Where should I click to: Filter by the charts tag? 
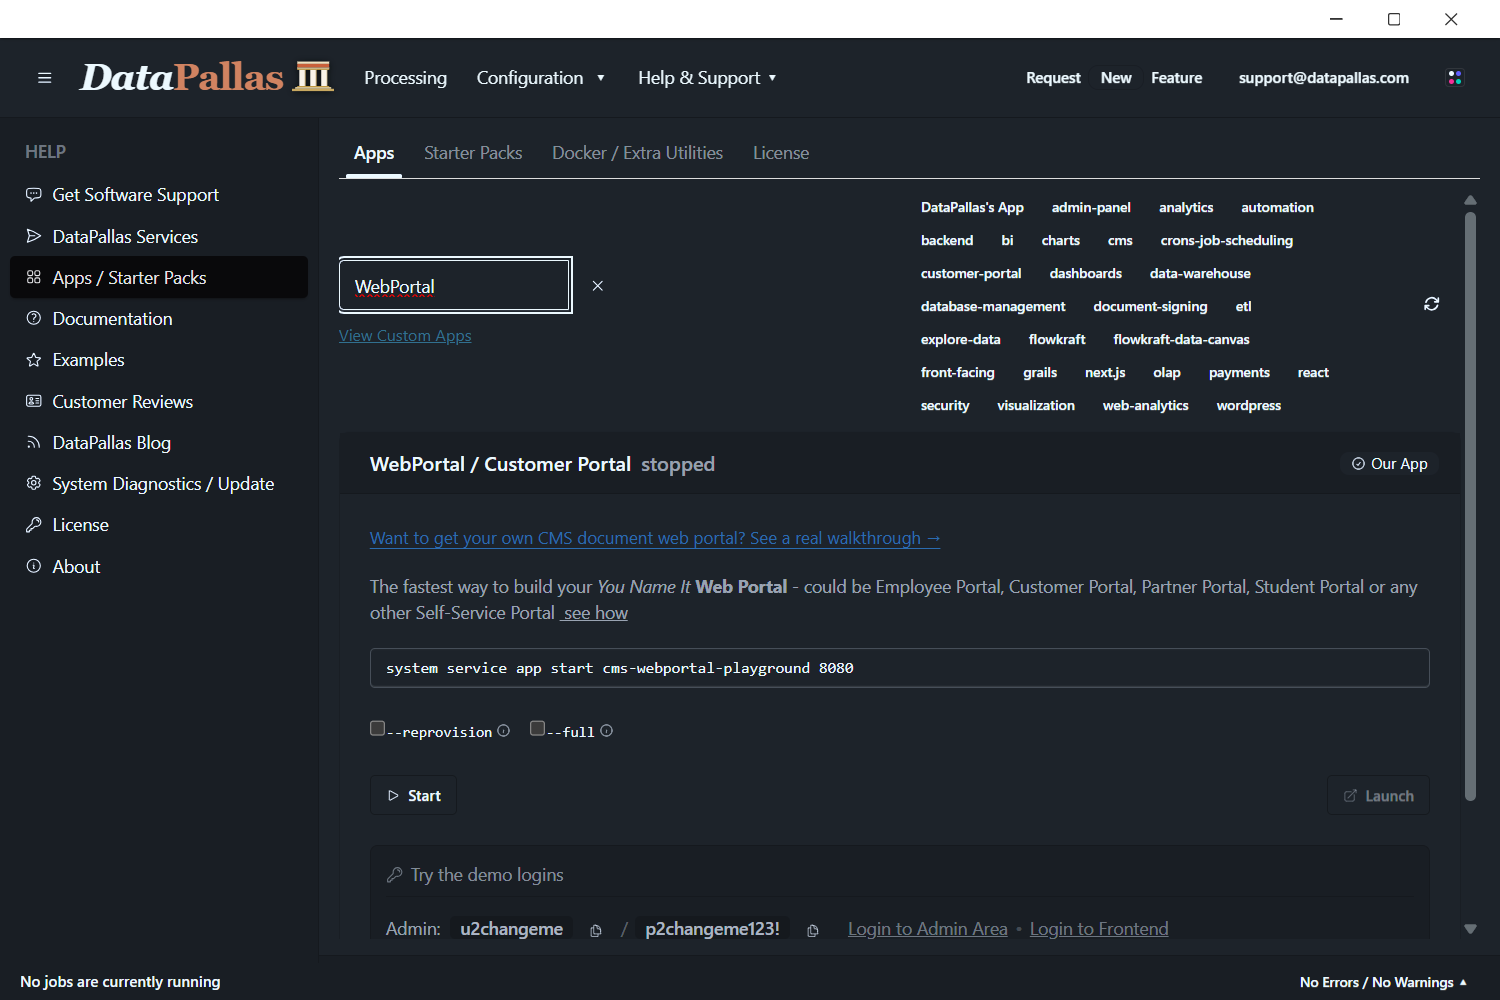coord(1060,241)
